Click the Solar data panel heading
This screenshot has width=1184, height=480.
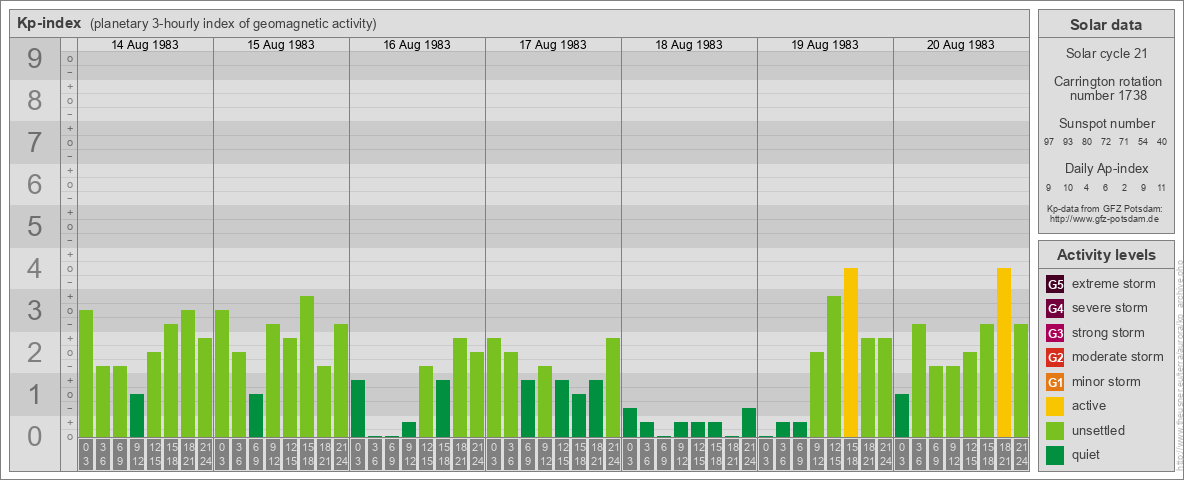(x=1106, y=25)
